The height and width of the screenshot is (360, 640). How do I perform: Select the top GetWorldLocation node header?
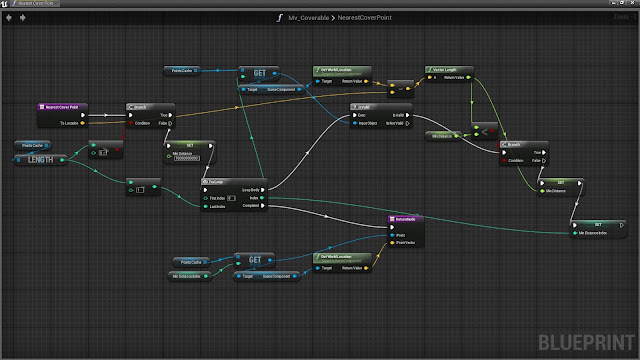[342, 70]
